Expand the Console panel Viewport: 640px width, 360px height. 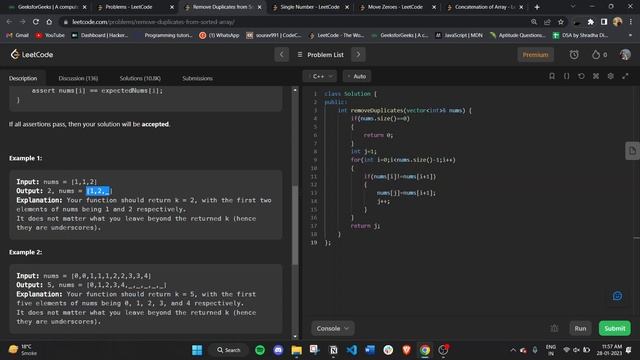pyautogui.click(x=333, y=328)
